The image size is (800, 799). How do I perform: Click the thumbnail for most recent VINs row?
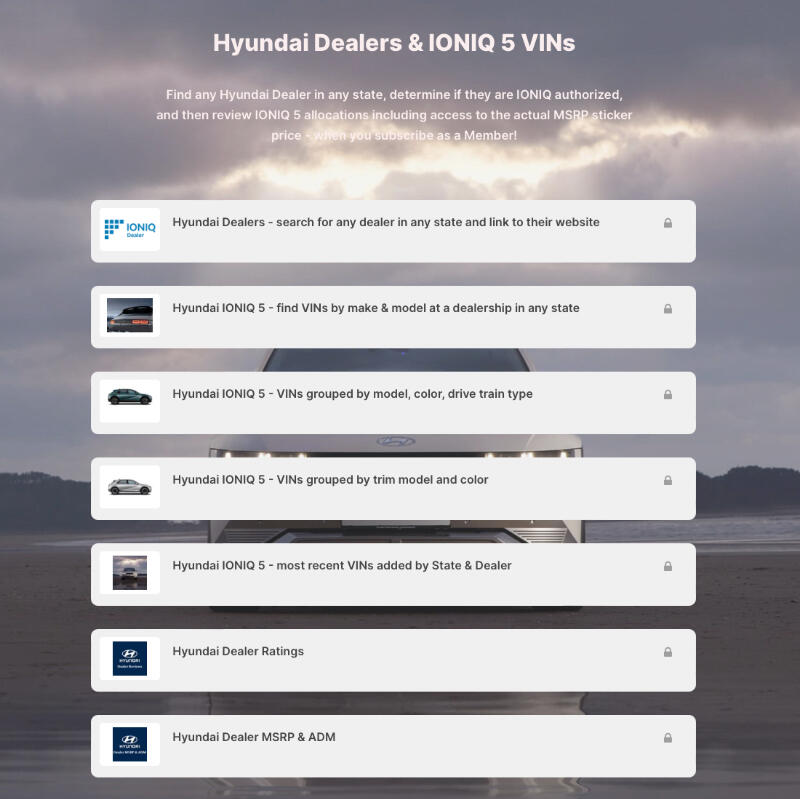click(x=130, y=572)
